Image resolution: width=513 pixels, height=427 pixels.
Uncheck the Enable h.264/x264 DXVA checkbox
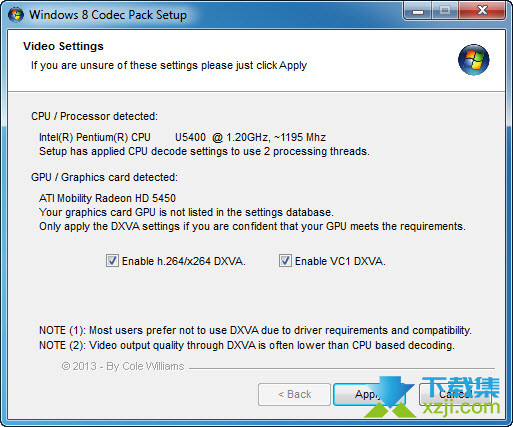coord(112,261)
